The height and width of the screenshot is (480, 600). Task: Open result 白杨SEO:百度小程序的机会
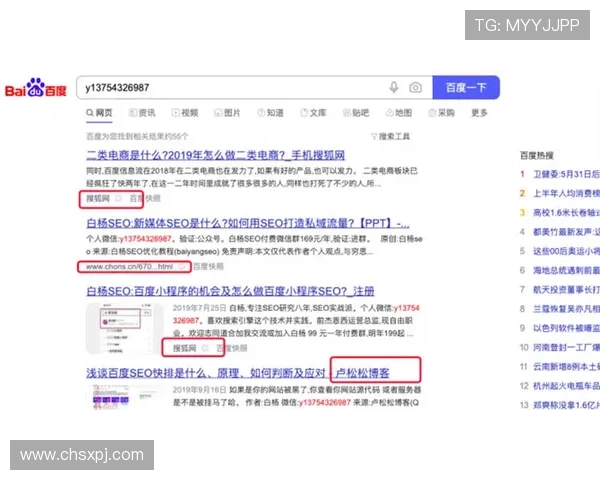(x=230, y=291)
